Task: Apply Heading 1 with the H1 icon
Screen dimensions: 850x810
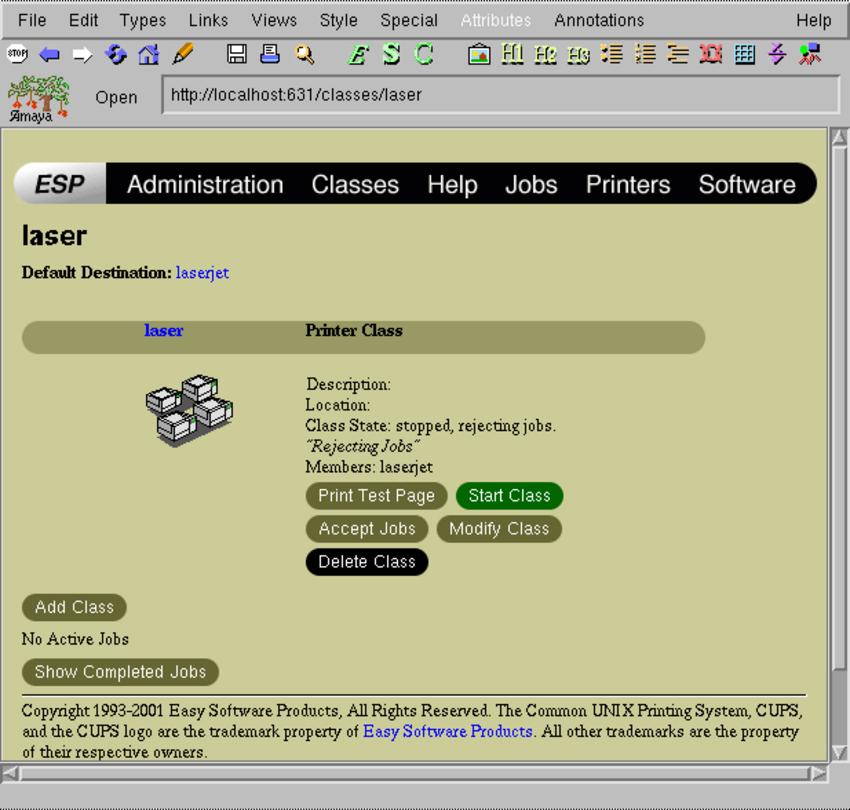Action: click(512, 55)
